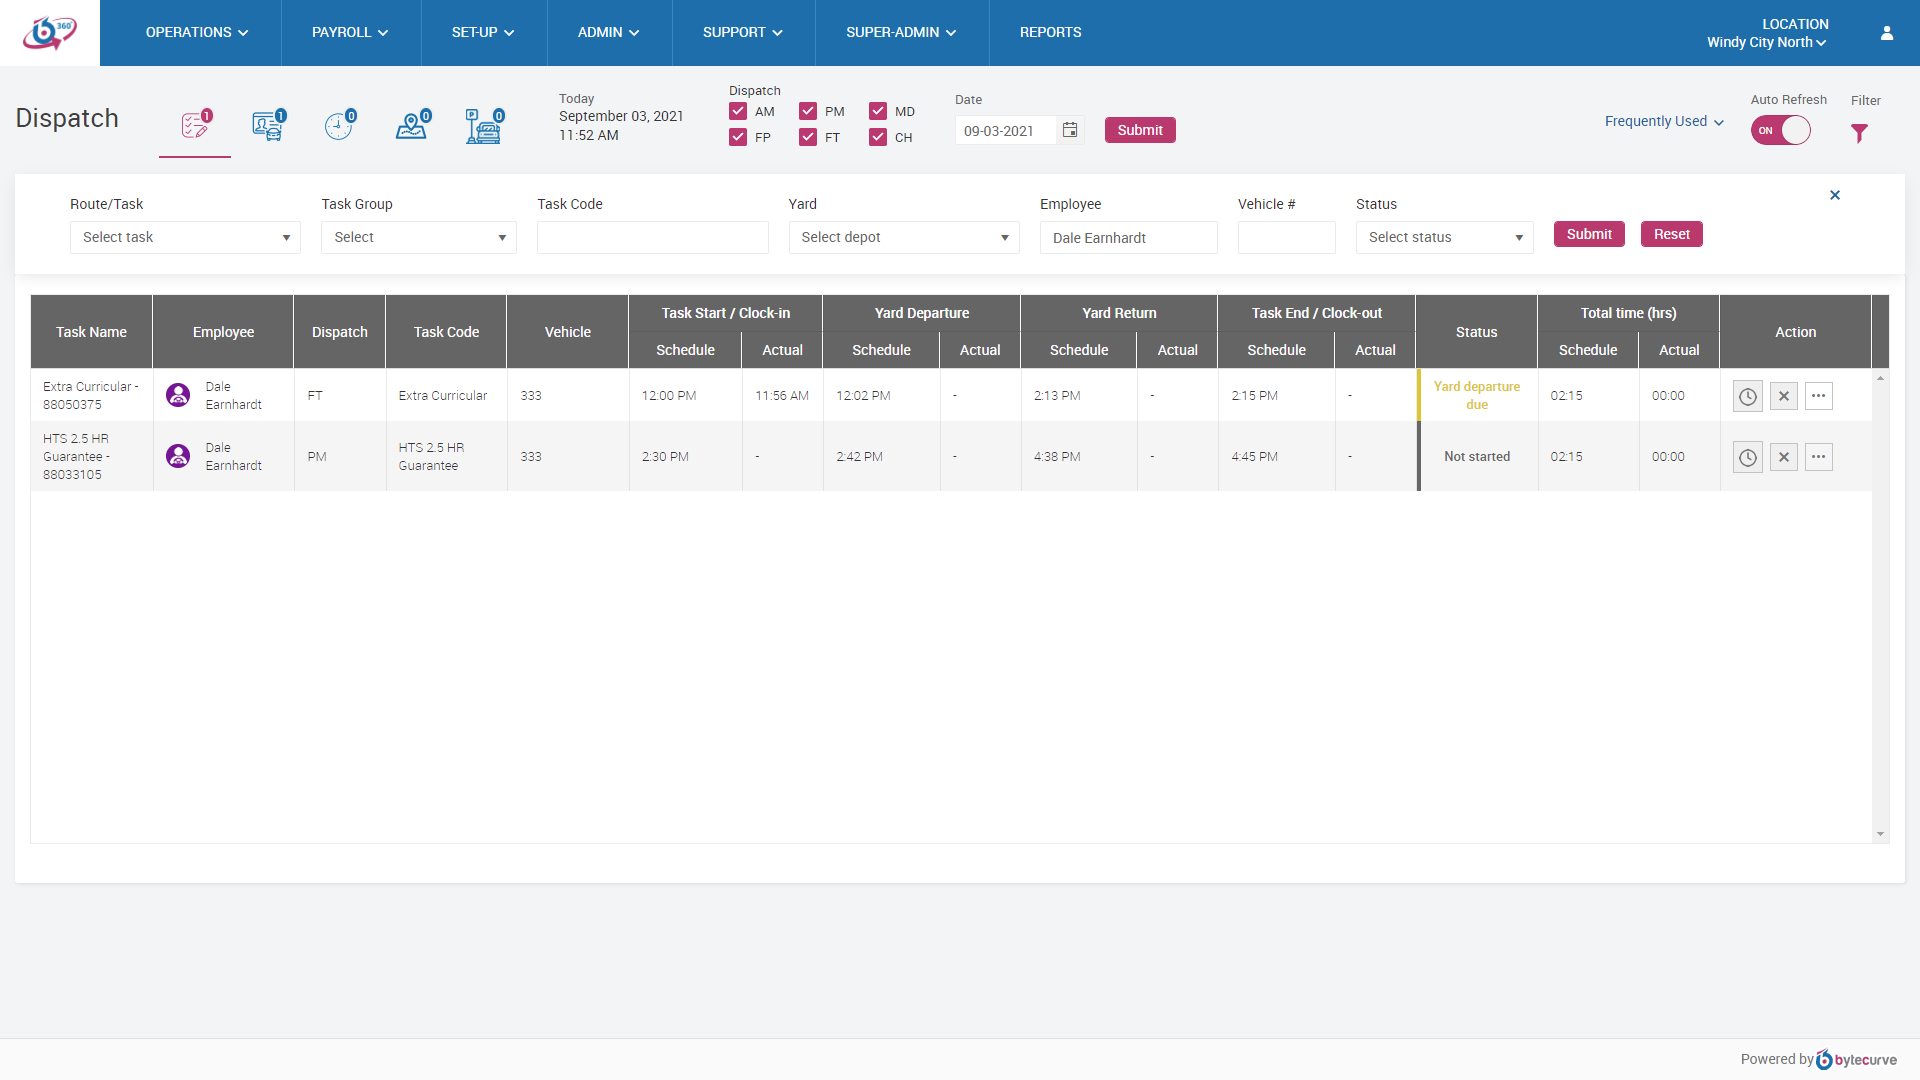Screen dimensions: 1920x1080
Task: Click the user profile icon in header
Action: pyautogui.click(x=1887, y=33)
